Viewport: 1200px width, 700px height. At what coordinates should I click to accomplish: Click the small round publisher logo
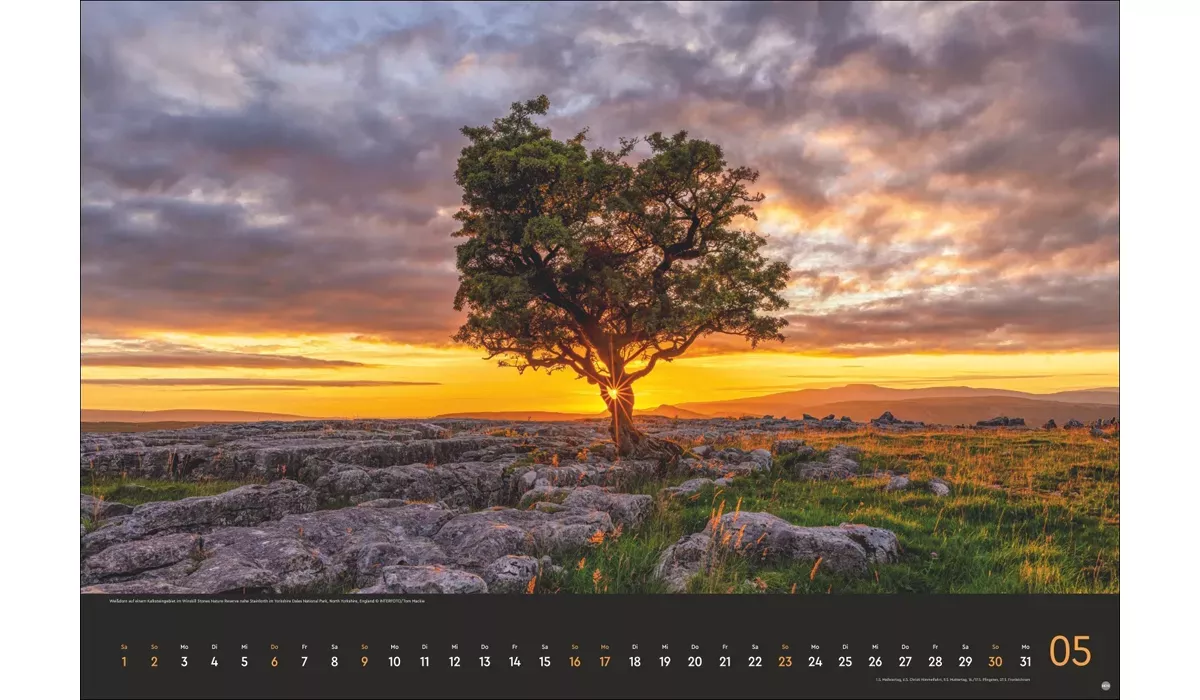[1105, 686]
